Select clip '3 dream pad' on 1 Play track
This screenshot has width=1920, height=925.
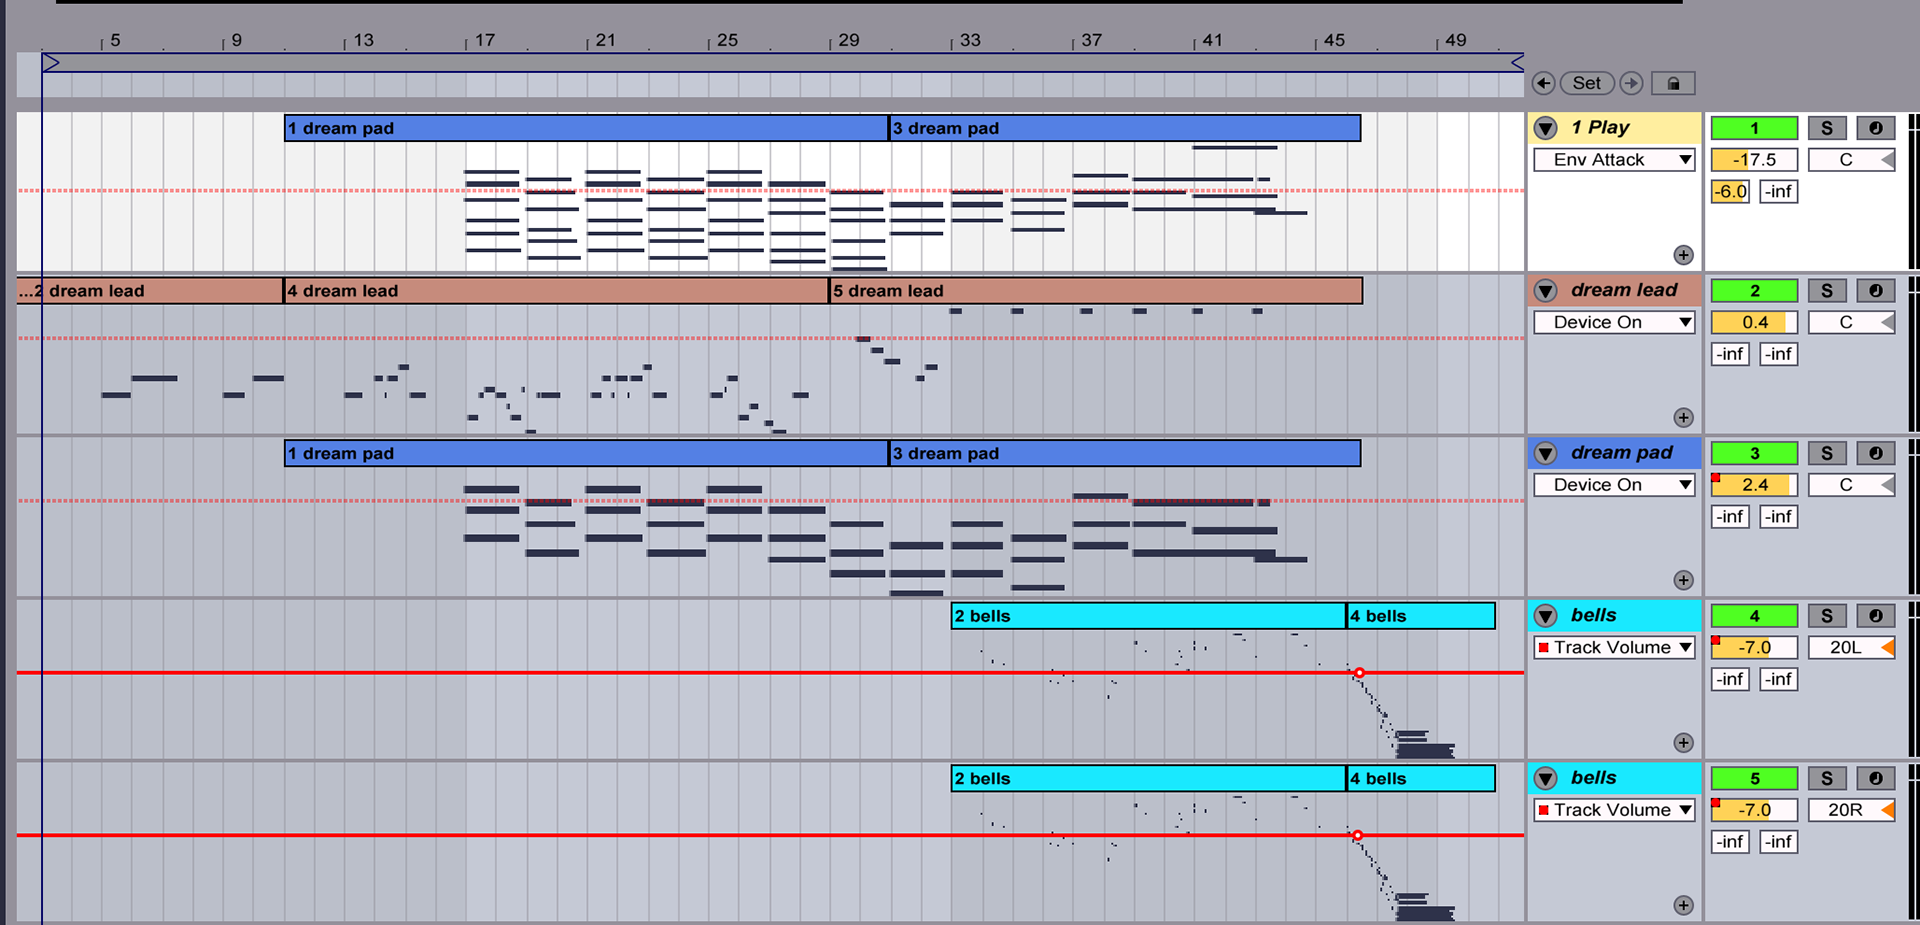click(1125, 128)
